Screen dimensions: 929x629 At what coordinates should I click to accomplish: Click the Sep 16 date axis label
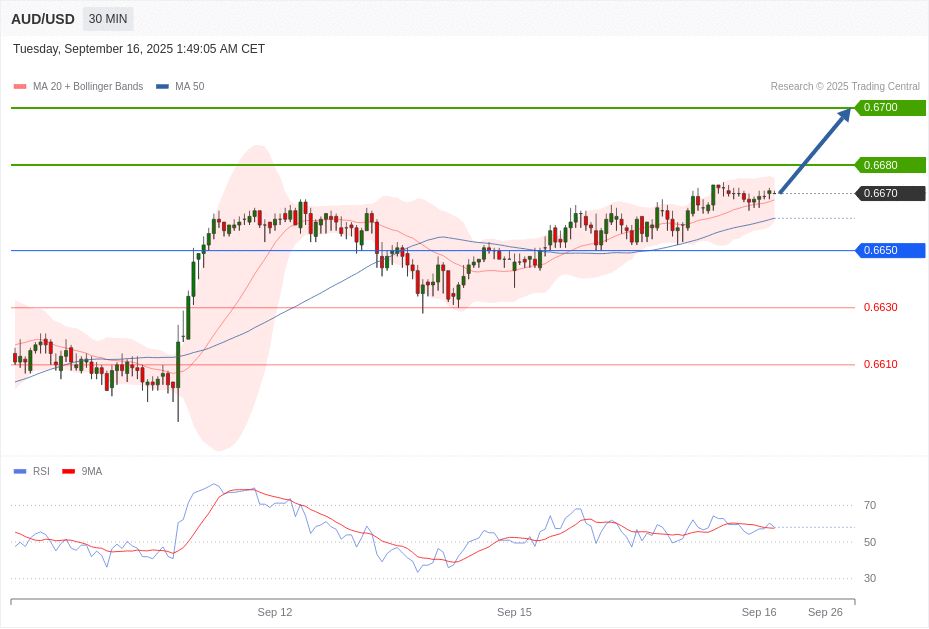pos(759,612)
